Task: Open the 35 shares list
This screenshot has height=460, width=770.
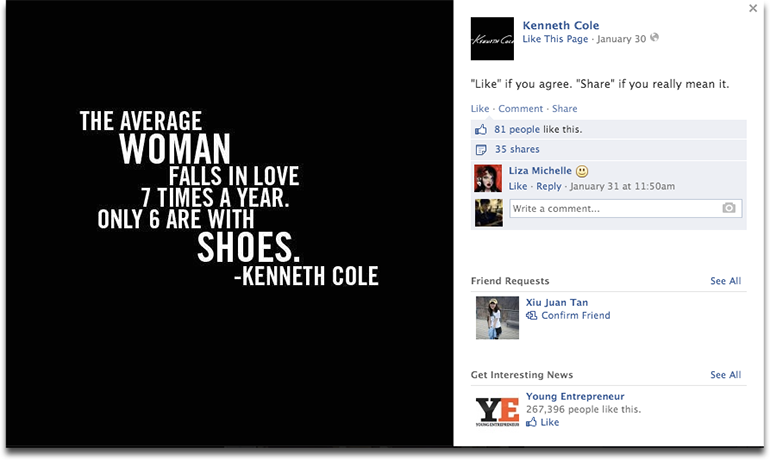Action: [517, 149]
